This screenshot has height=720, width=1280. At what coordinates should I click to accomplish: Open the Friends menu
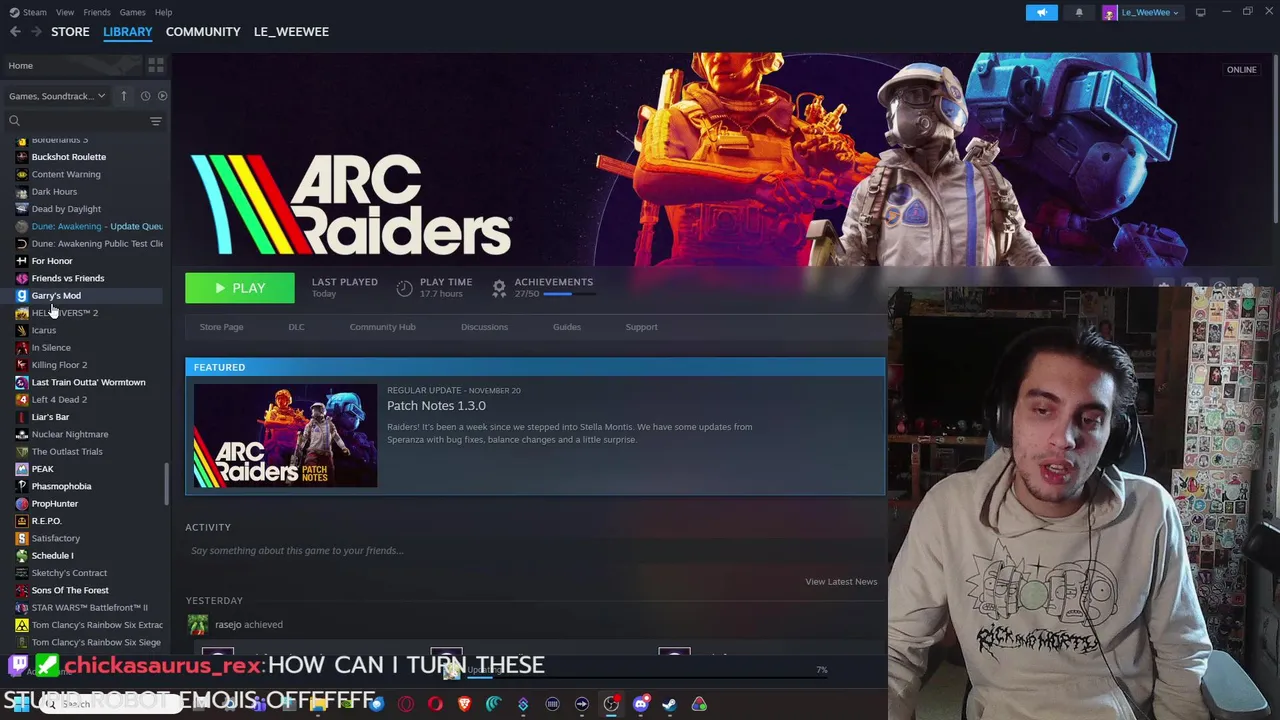tap(97, 12)
